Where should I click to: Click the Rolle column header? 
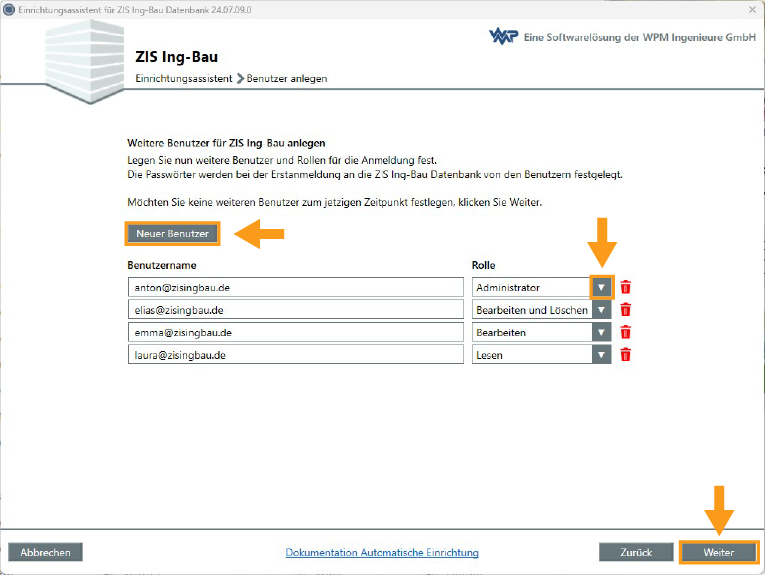(483, 265)
